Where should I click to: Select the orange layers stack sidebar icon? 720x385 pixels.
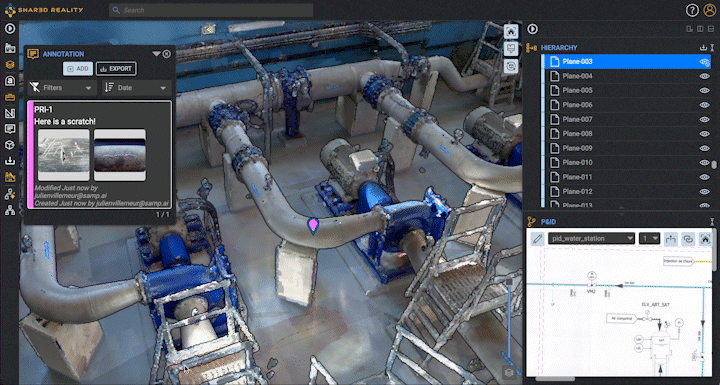[x=10, y=64]
